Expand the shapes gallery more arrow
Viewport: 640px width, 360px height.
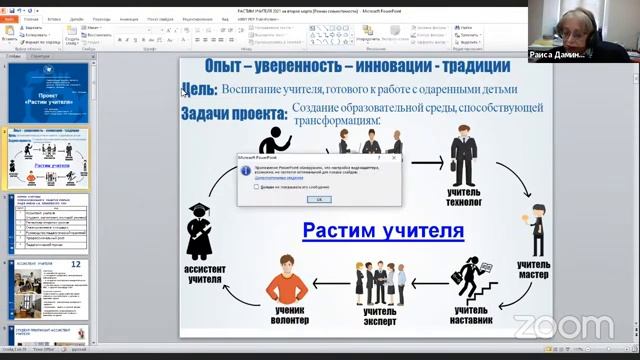click(352, 42)
